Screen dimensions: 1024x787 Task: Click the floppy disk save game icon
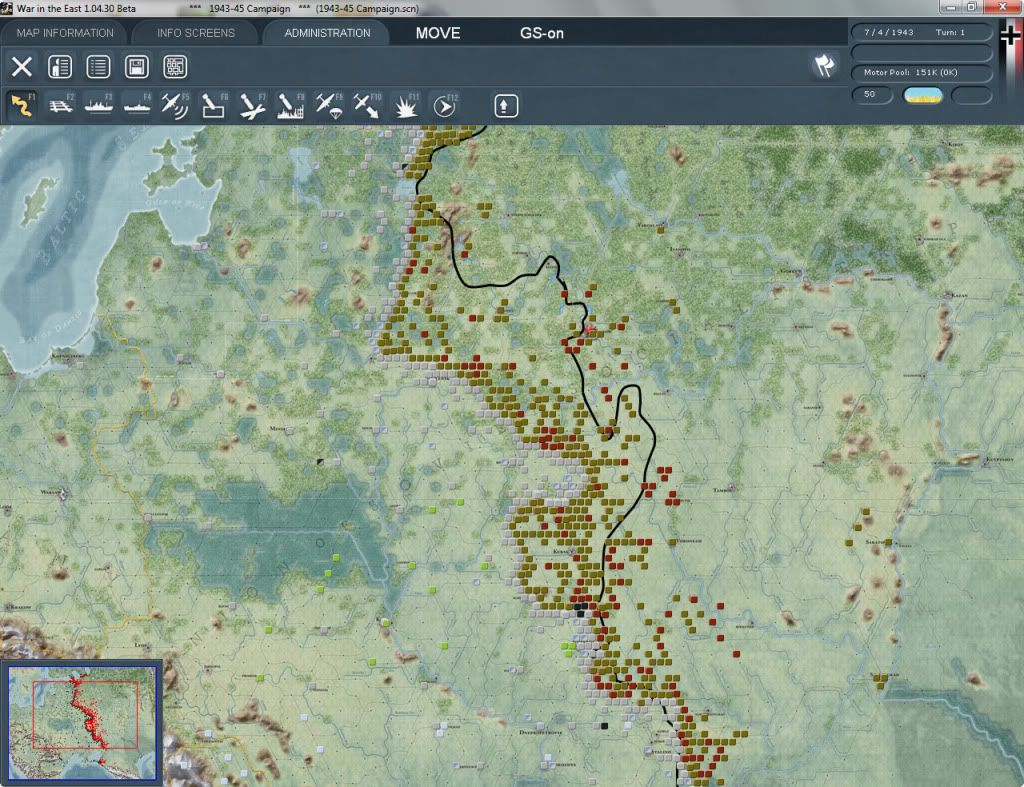(x=136, y=67)
